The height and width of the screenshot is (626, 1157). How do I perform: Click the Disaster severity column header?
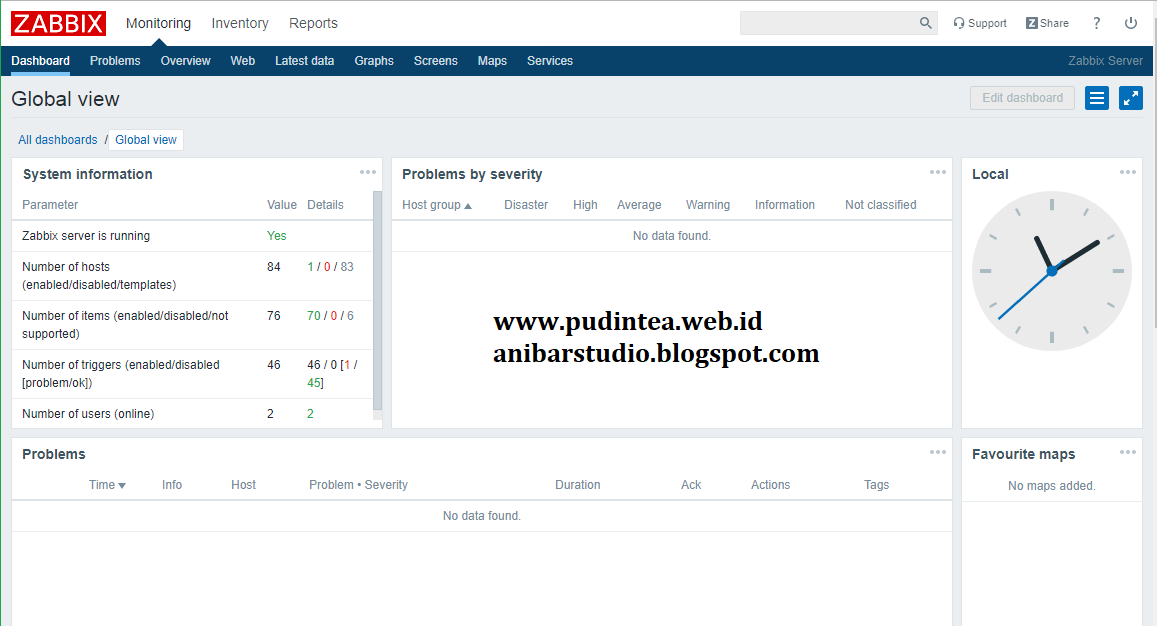[x=526, y=204]
